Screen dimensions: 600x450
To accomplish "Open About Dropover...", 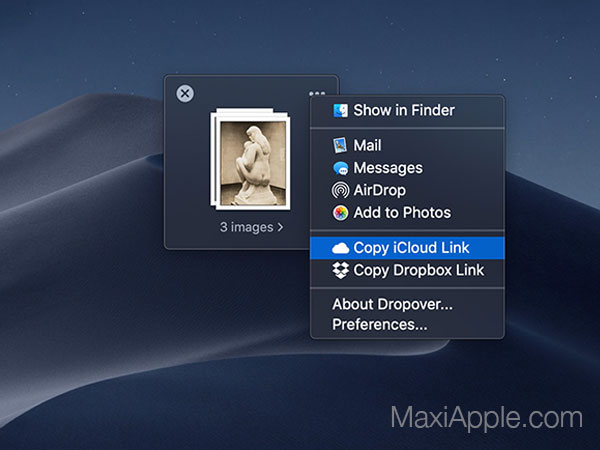I will (x=407, y=305).
